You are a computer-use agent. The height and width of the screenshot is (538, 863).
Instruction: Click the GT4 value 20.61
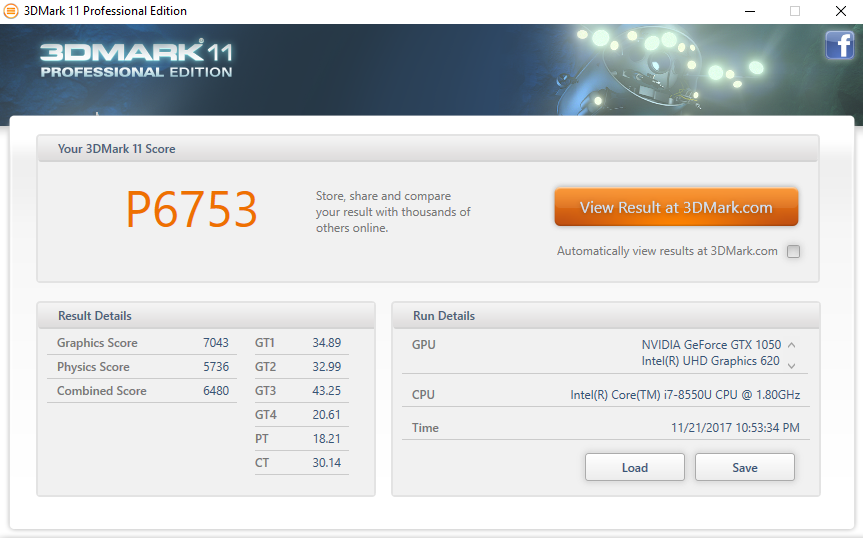coord(326,415)
